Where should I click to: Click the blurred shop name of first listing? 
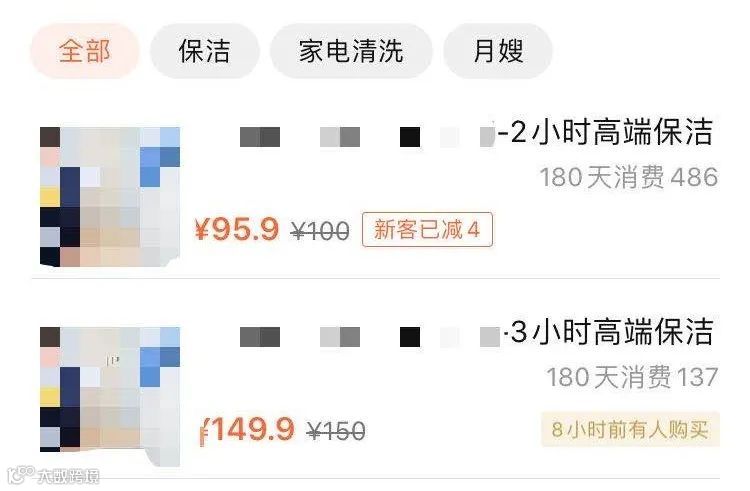tap(367, 137)
